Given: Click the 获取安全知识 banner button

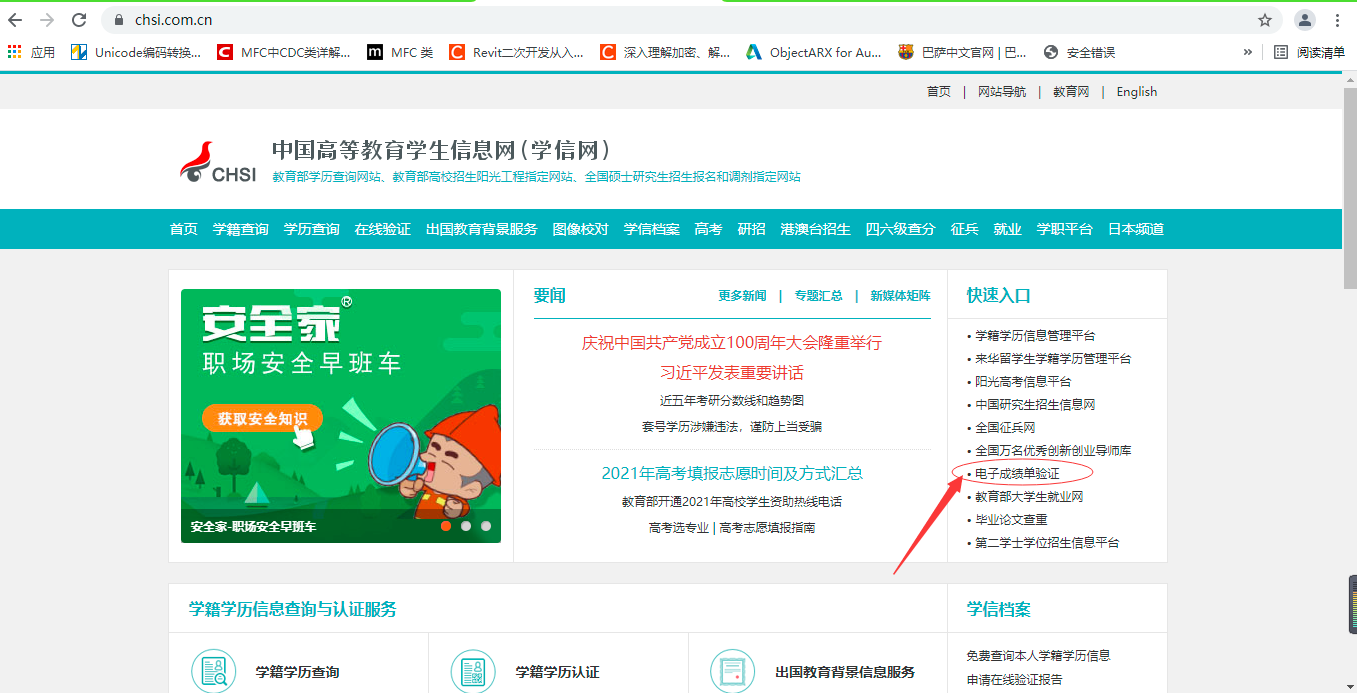Looking at the screenshot, I should 262,418.
